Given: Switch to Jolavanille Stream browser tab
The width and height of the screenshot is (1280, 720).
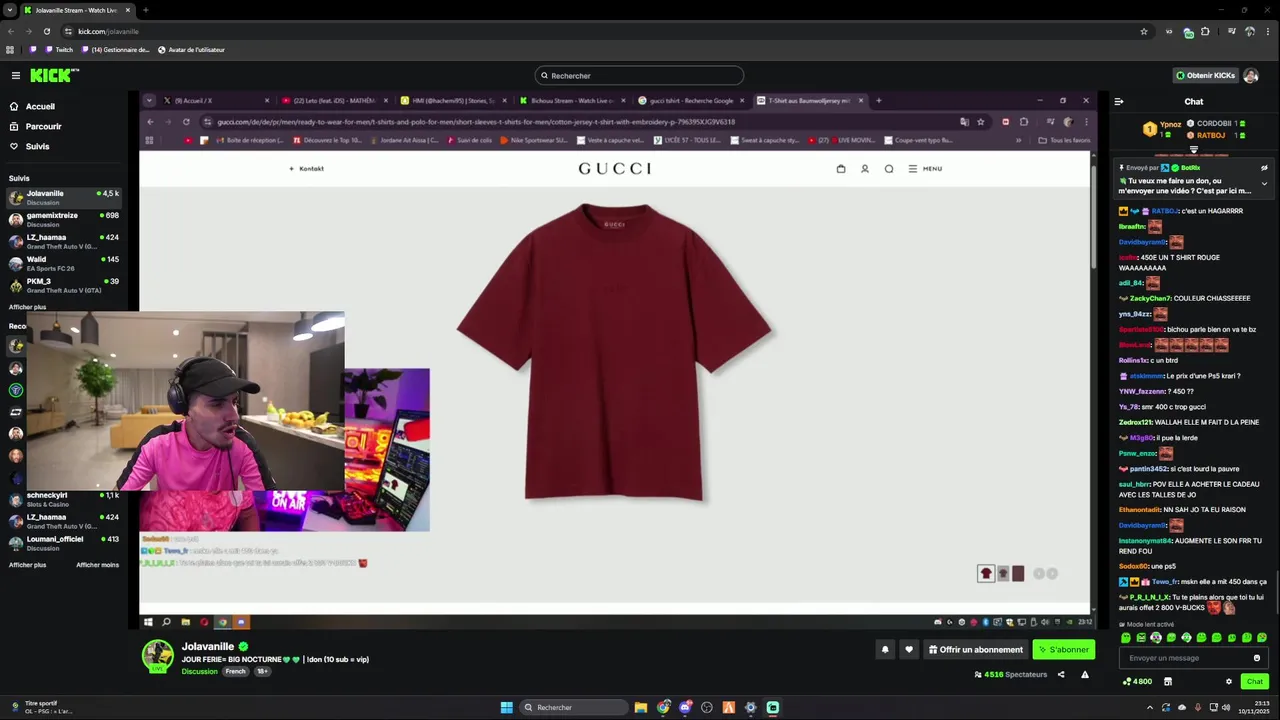Looking at the screenshot, I should [77, 10].
